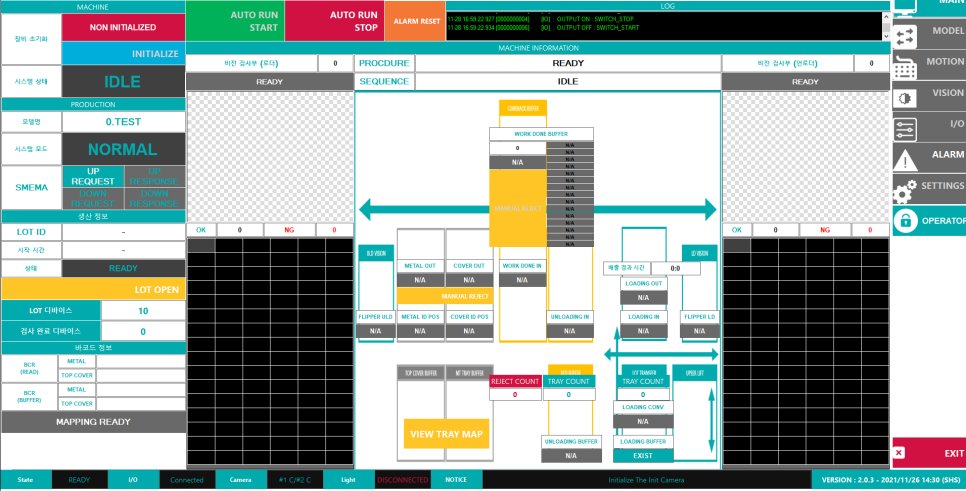Click the LOT device count field showing 10

click(143, 310)
